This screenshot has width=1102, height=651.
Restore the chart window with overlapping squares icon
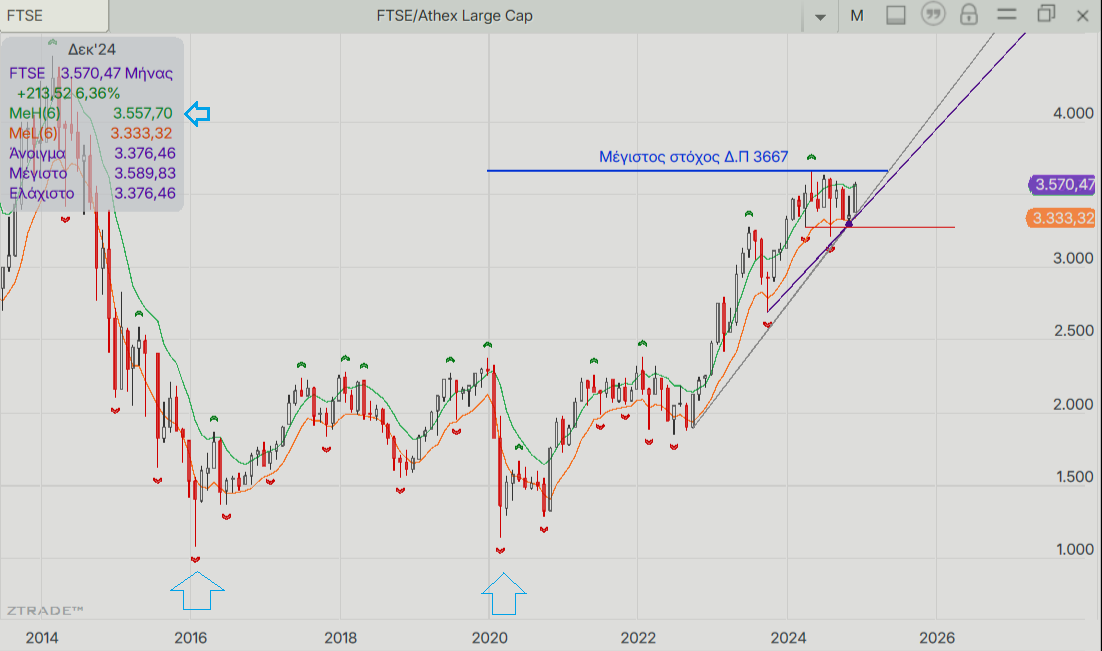pyautogui.click(x=1046, y=13)
